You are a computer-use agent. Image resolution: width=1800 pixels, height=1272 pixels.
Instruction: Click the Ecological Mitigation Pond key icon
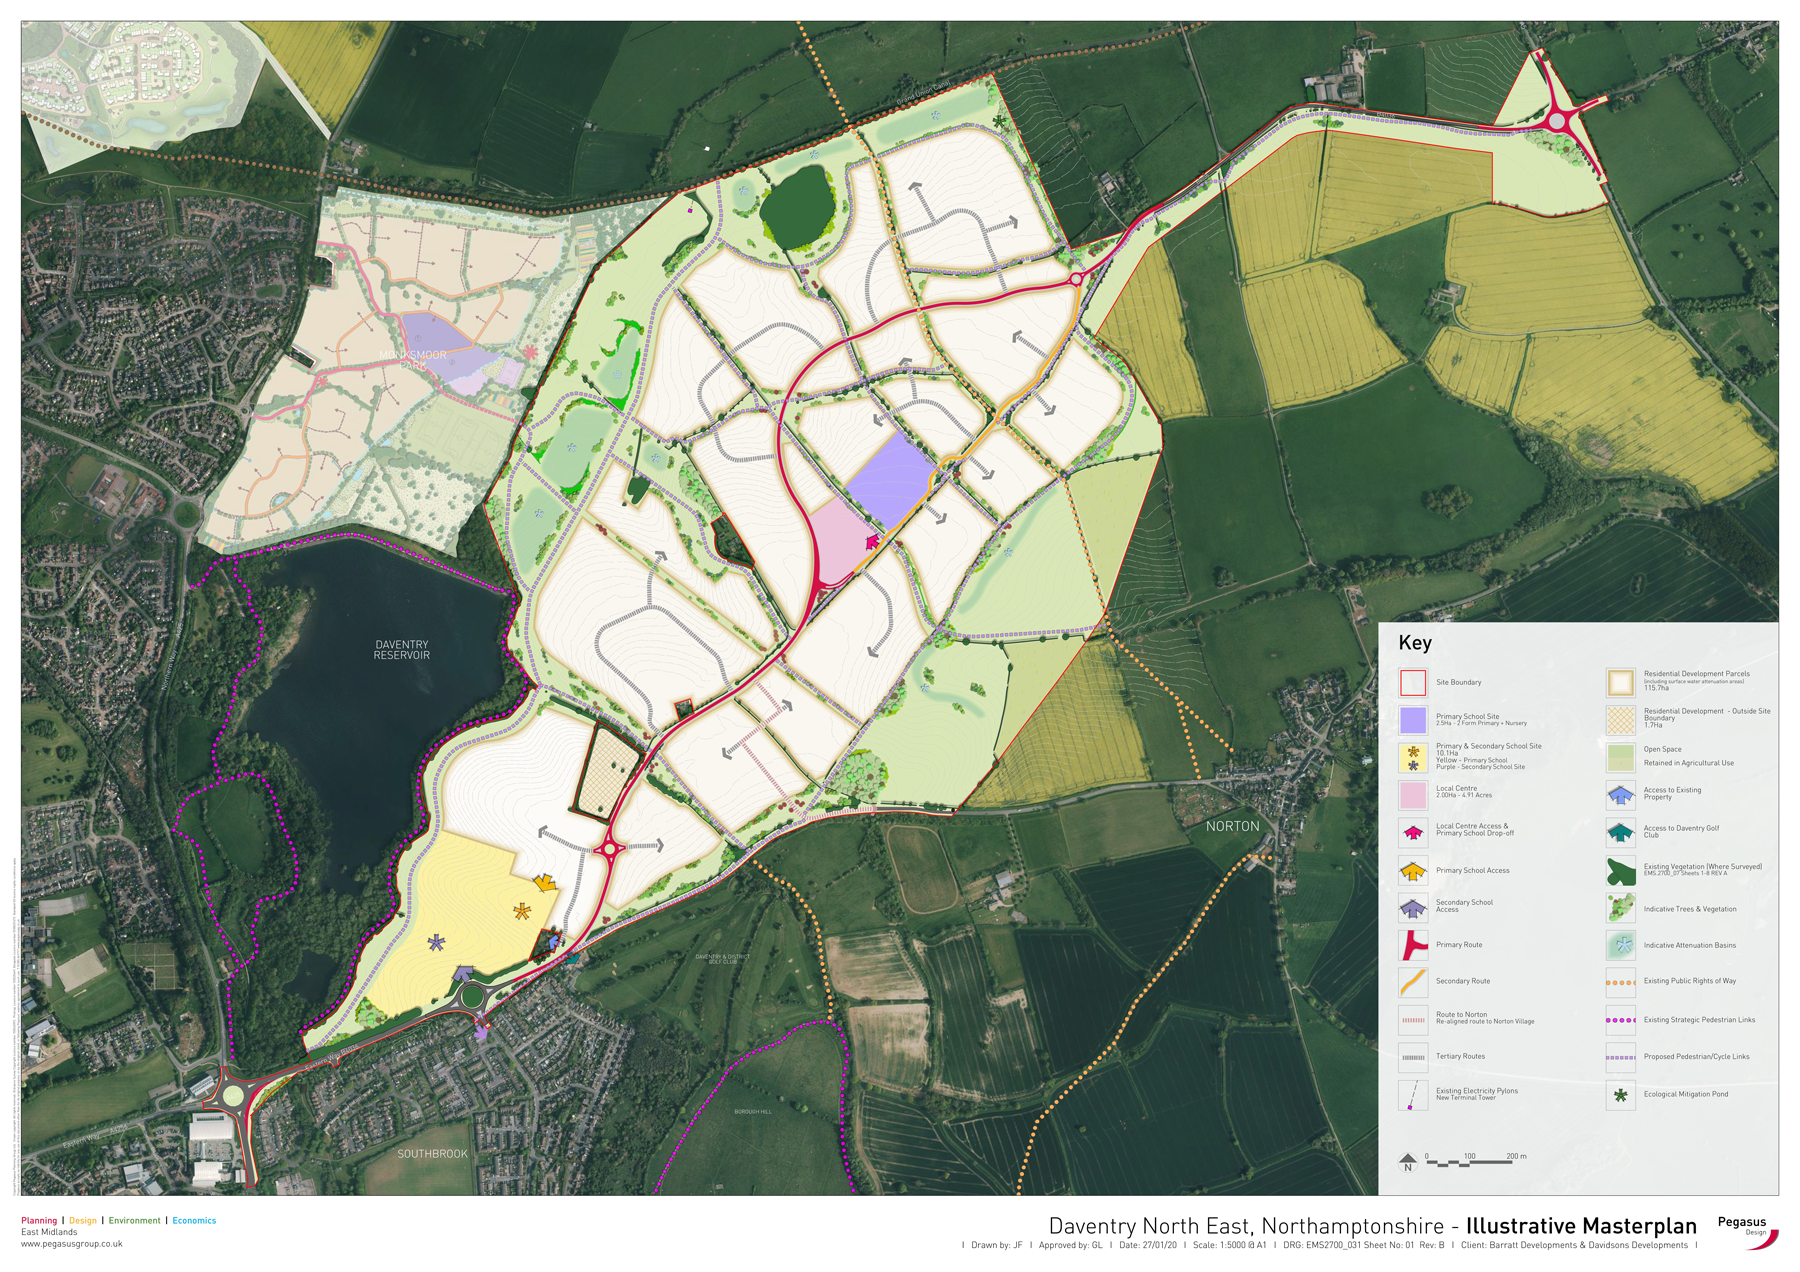pyautogui.click(x=1620, y=1095)
